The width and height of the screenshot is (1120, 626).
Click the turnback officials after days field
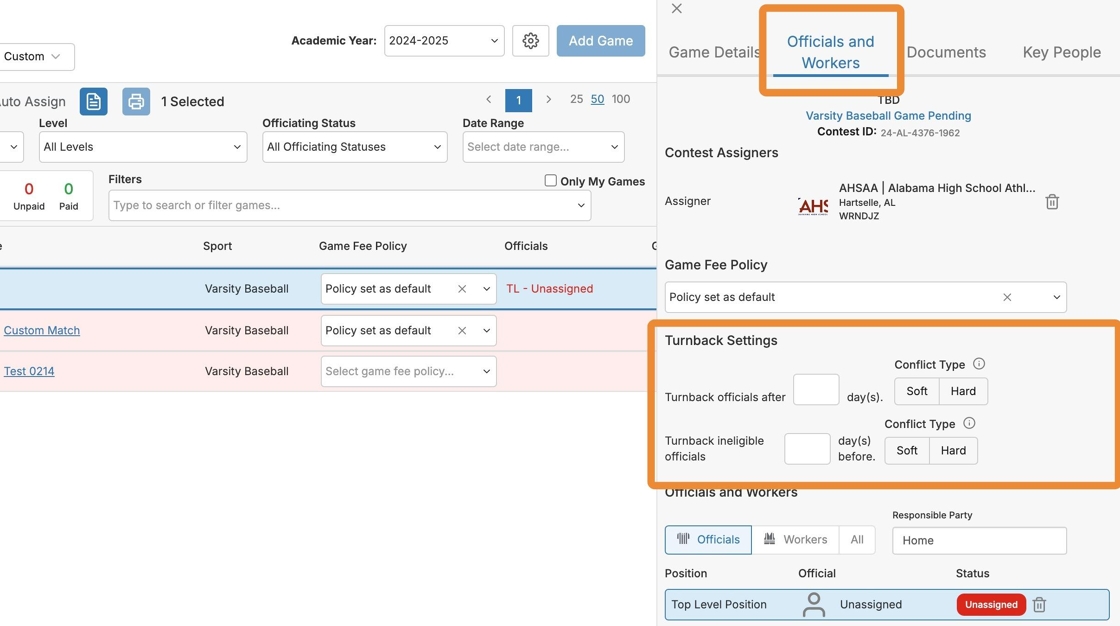[x=816, y=390]
